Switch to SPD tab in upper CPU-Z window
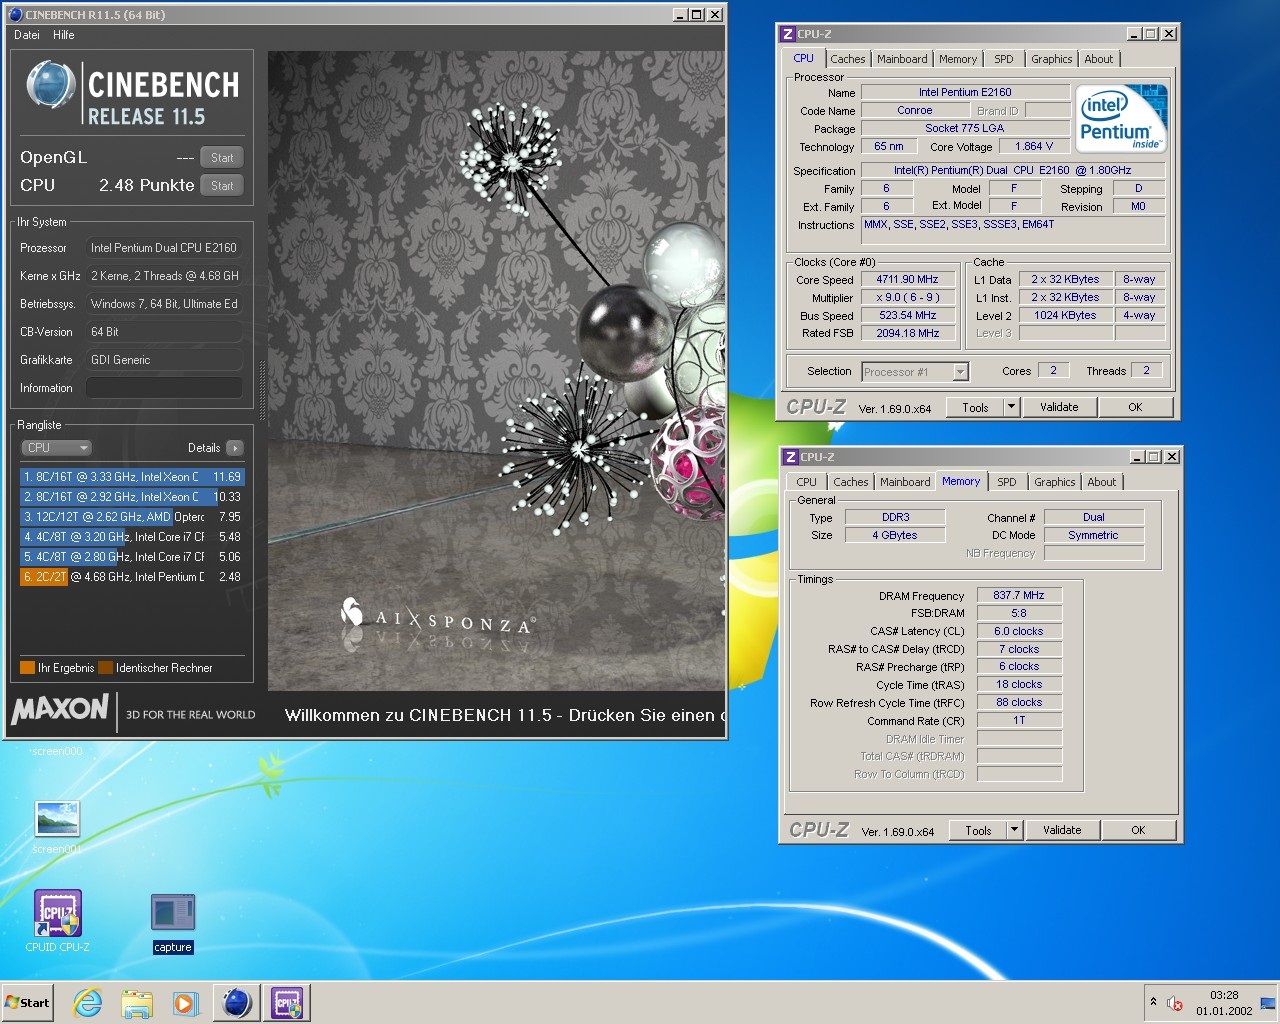1280x1024 pixels. click(x=1004, y=59)
